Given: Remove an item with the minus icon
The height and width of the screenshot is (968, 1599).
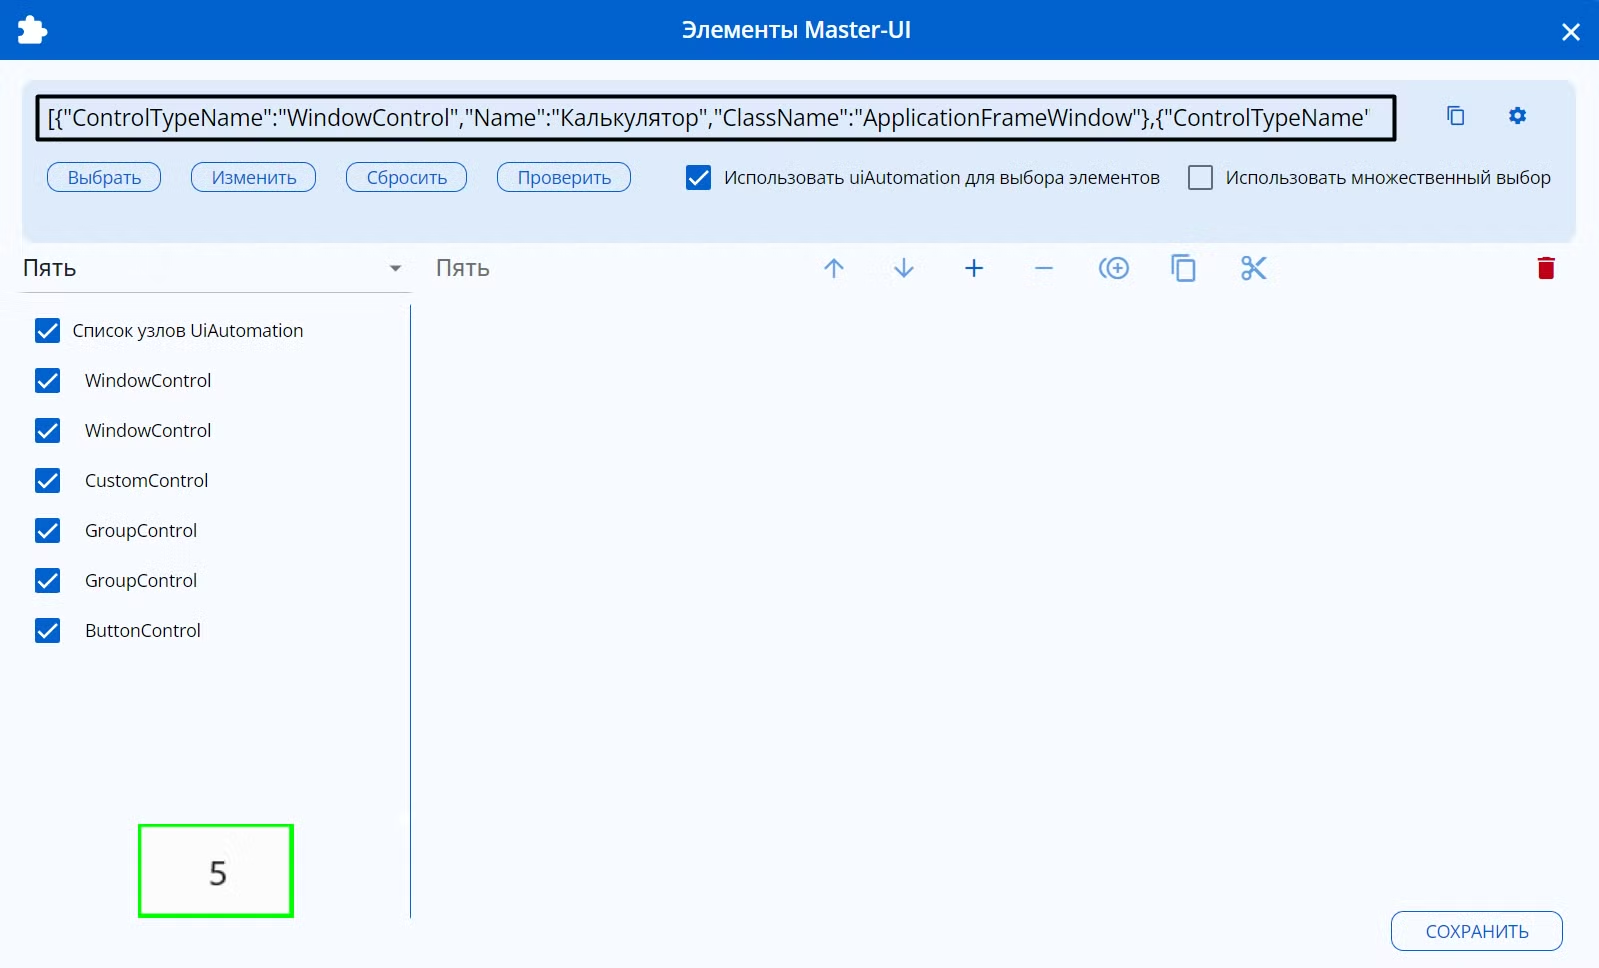Looking at the screenshot, I should tap(1044, 268).
